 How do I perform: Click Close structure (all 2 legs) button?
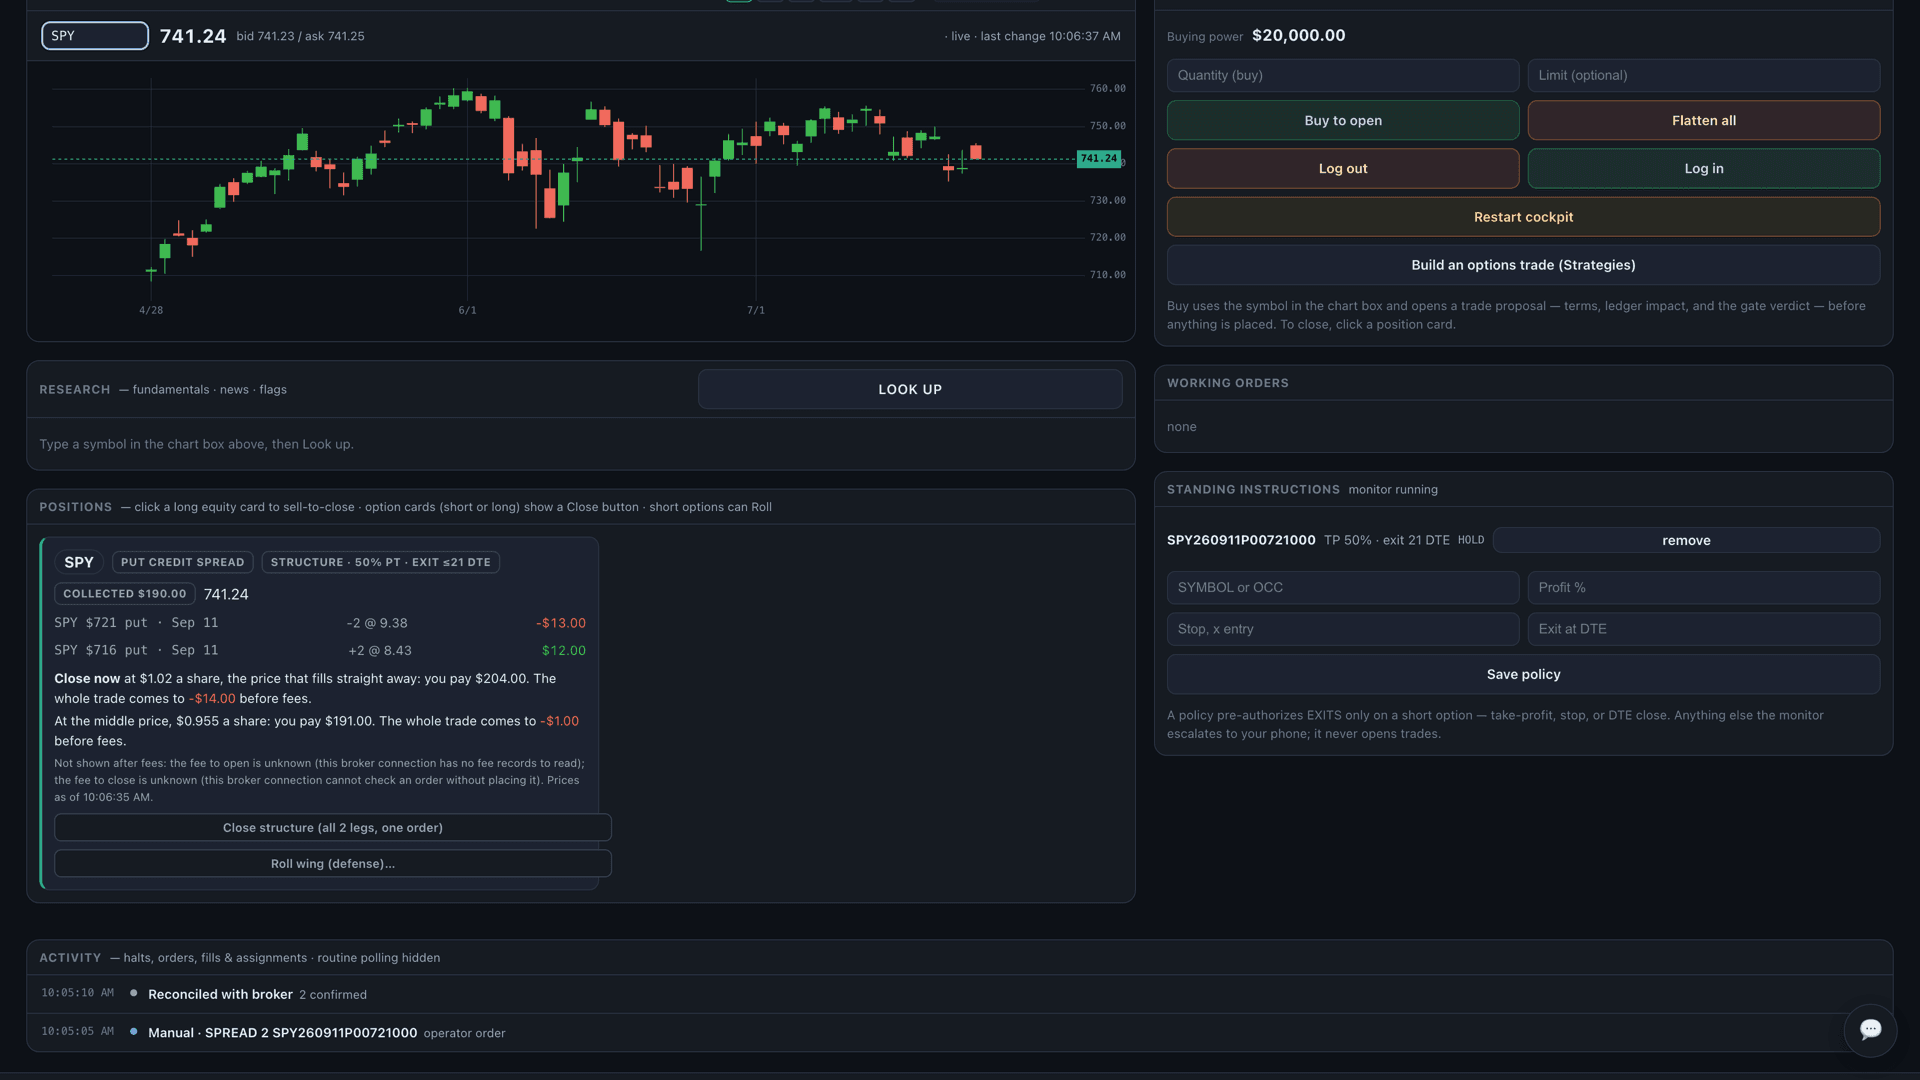(x=333, y=828)
